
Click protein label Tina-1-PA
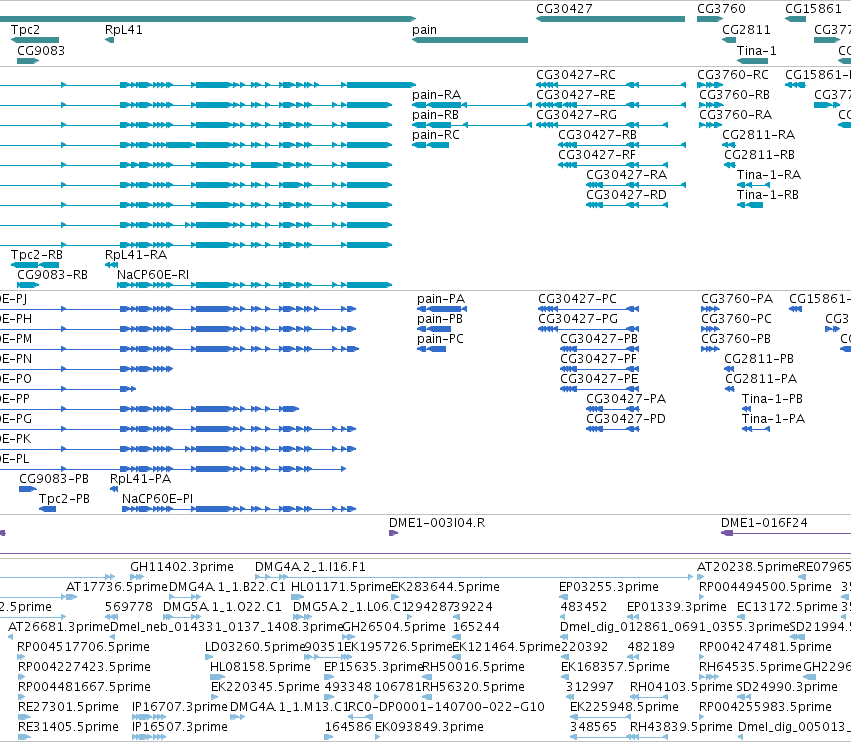click(773, 419)
